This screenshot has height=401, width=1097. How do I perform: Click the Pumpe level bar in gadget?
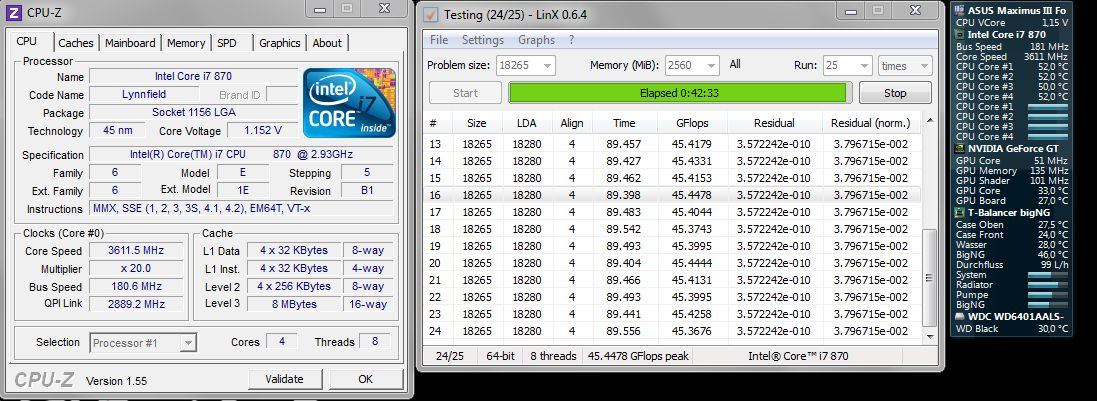click(x=1047, y=295)
